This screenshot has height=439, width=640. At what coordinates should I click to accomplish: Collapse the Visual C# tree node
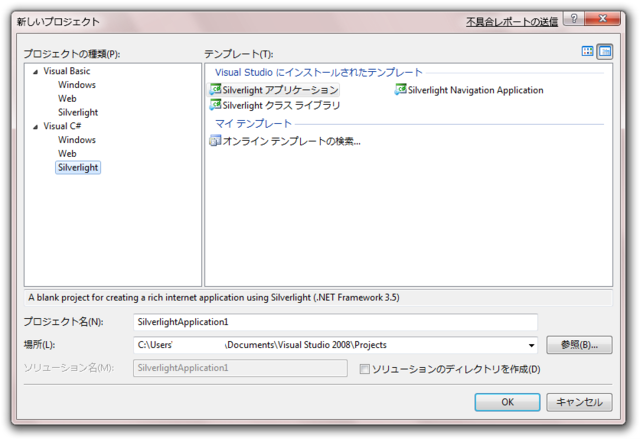36,127
